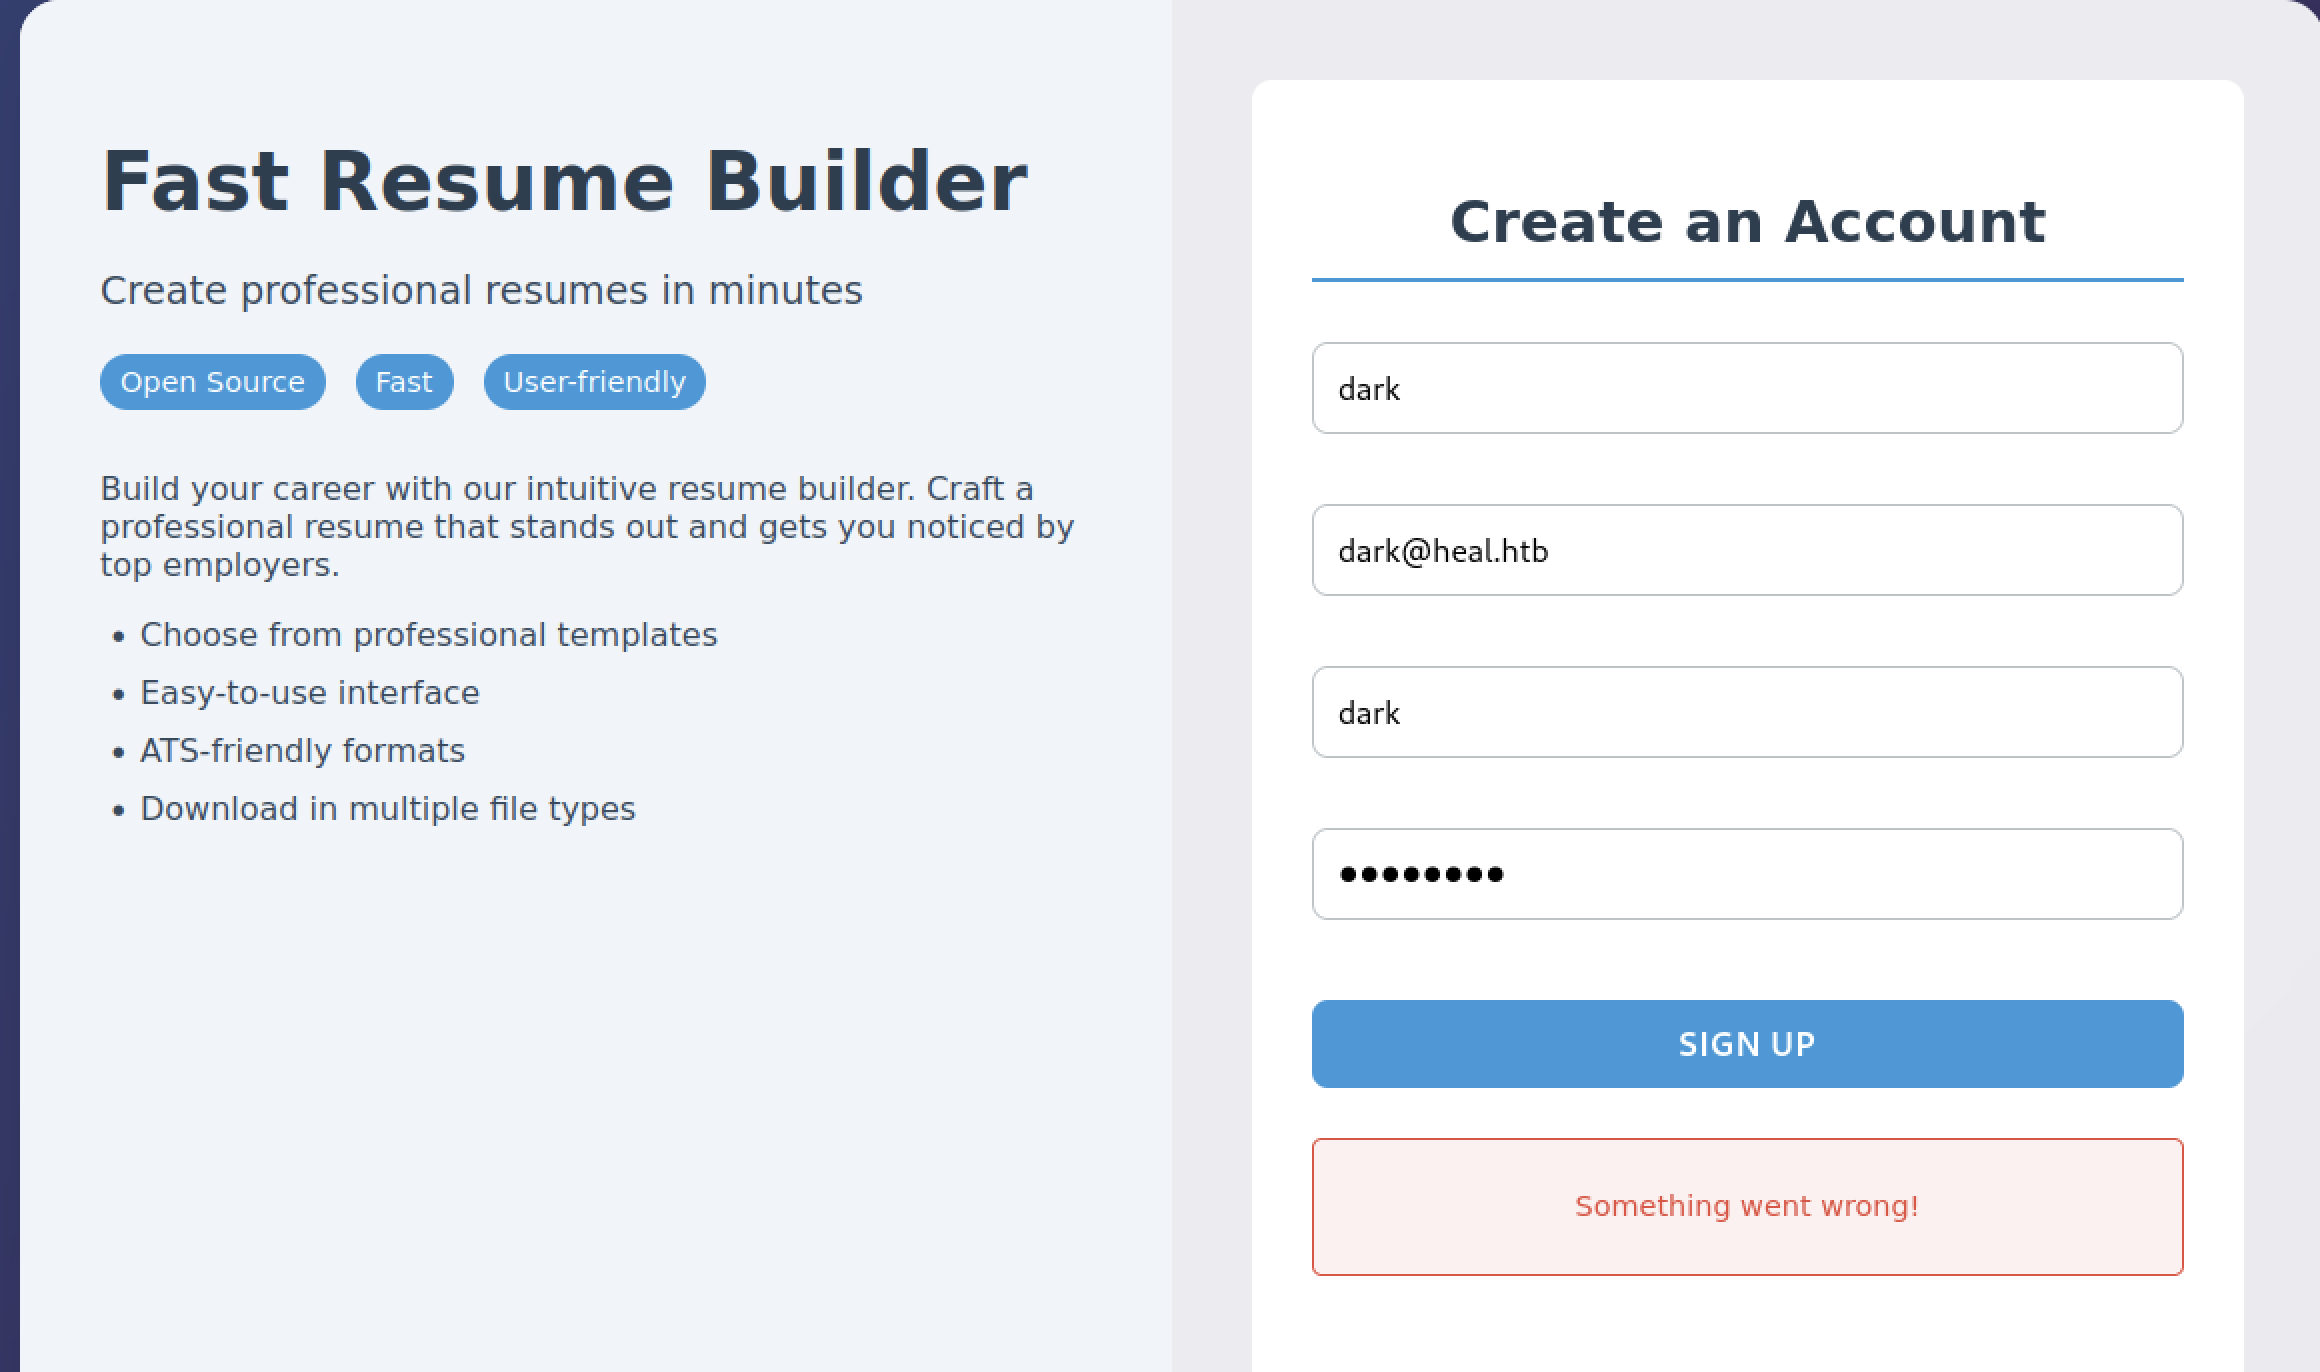Click the 'dark' field just below the email

(1746, 712)
